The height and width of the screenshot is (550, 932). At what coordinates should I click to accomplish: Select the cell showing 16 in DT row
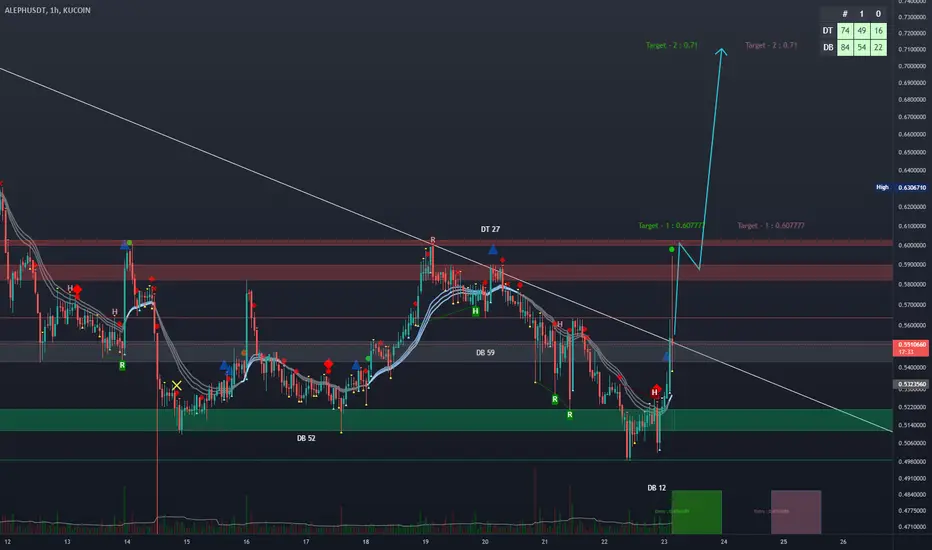click(878, 31)
